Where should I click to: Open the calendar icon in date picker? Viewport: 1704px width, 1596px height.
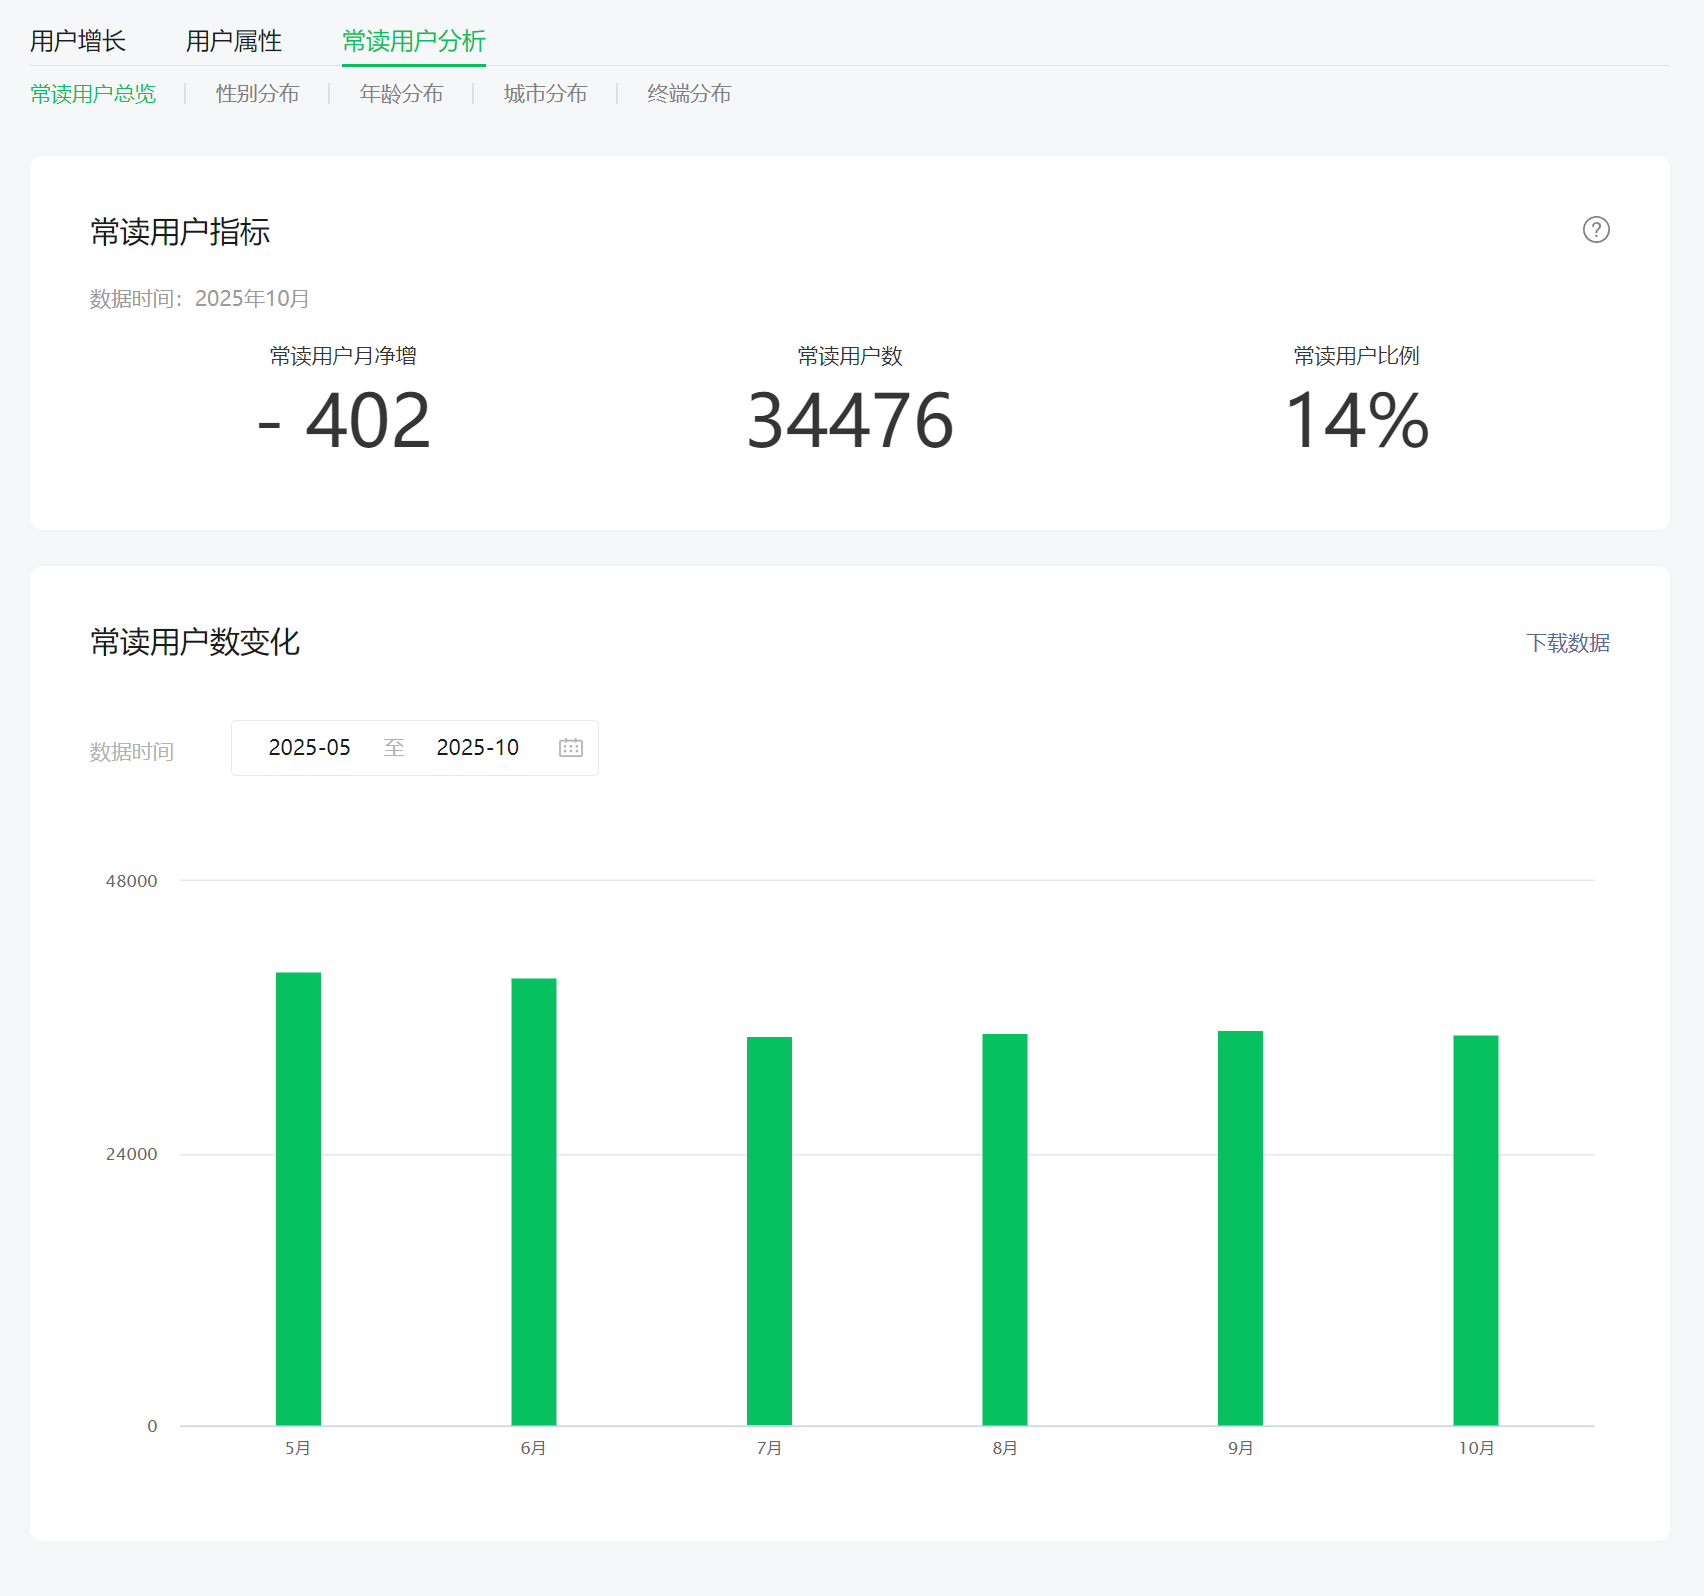571,748
